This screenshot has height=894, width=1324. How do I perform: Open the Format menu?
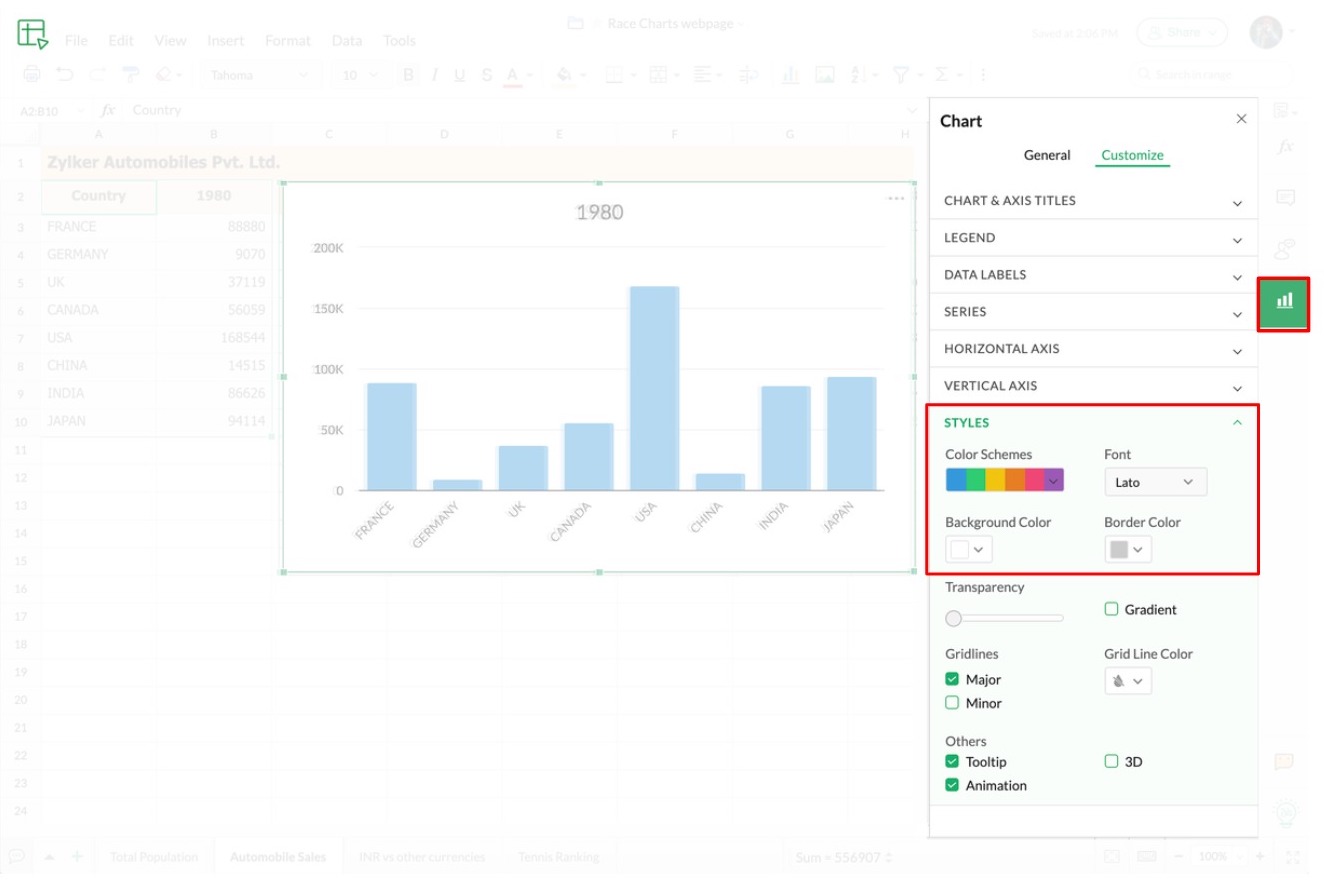coord(288,41)
